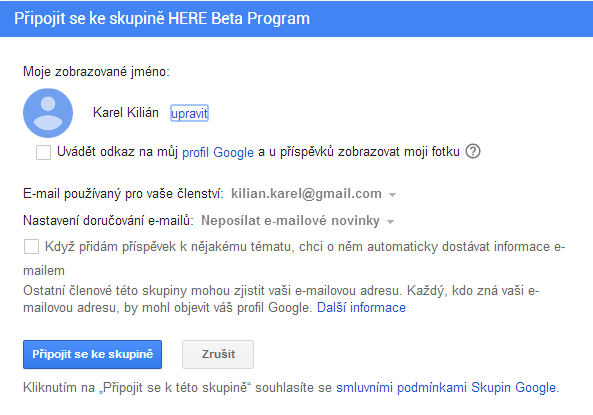593x415 pixels.
Task: Select the kilian.karel@gmail.com address text
Action: (x=306, y=194)
